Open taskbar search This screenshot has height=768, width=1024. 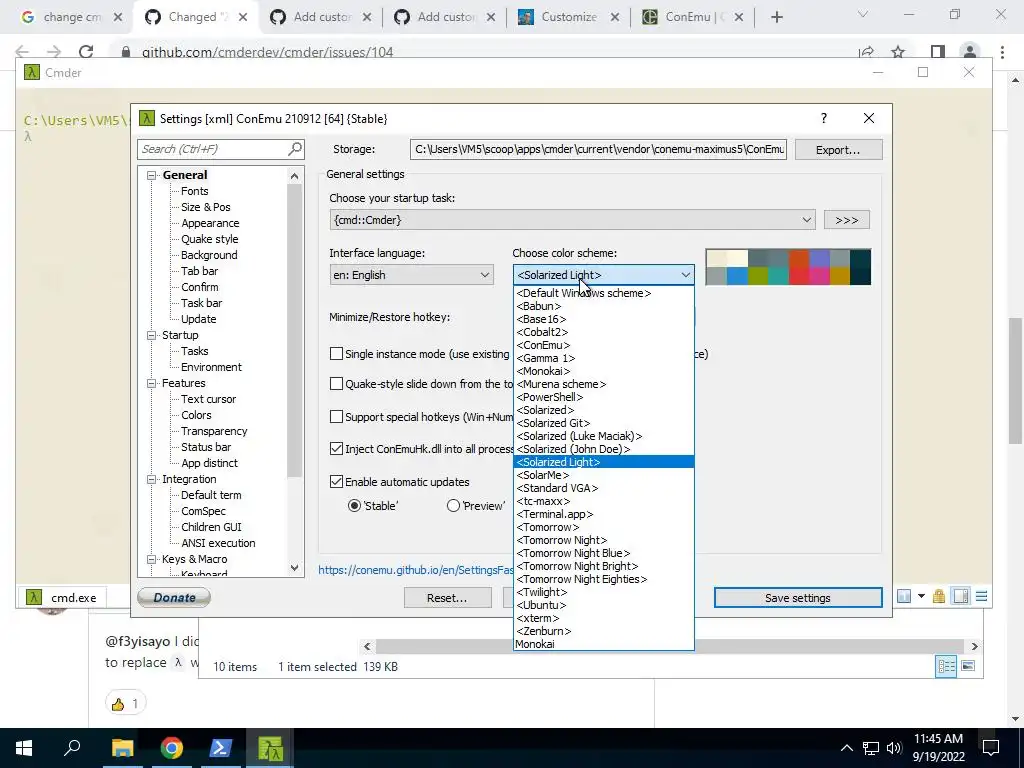coord(72,748)
